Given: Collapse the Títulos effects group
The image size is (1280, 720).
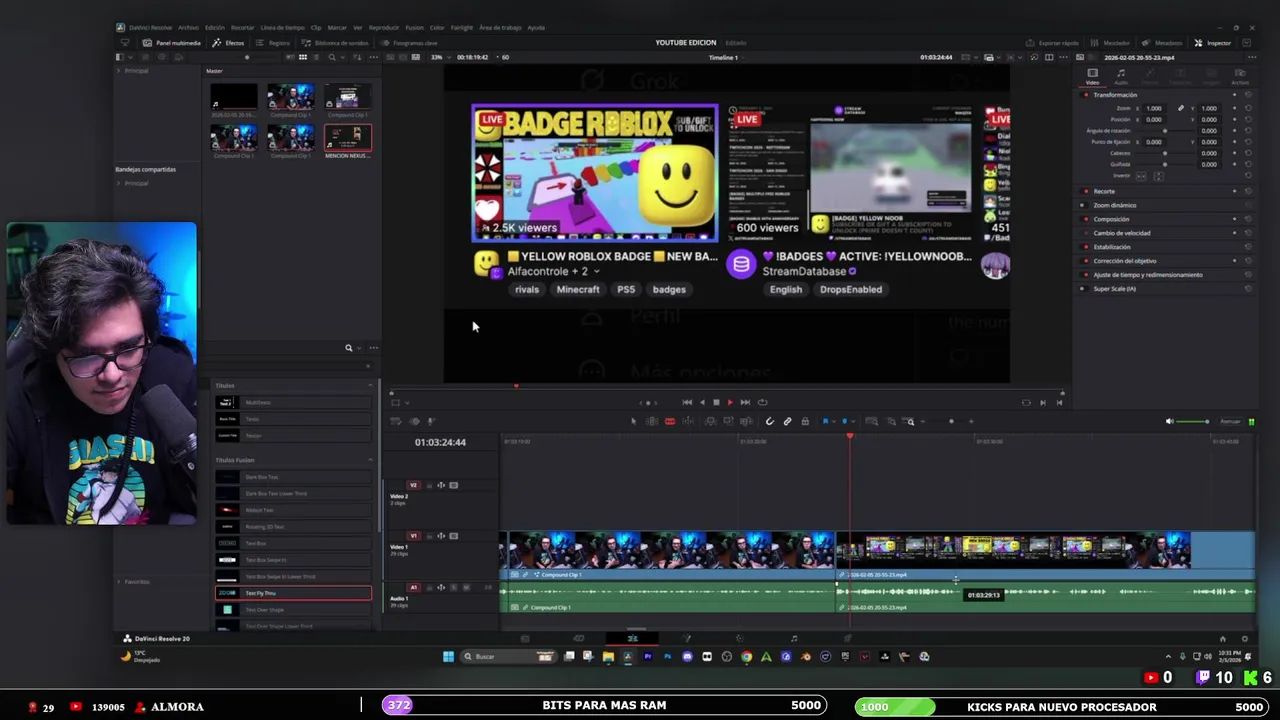Looking at the screenshot, I should click(x=370, y=385).
